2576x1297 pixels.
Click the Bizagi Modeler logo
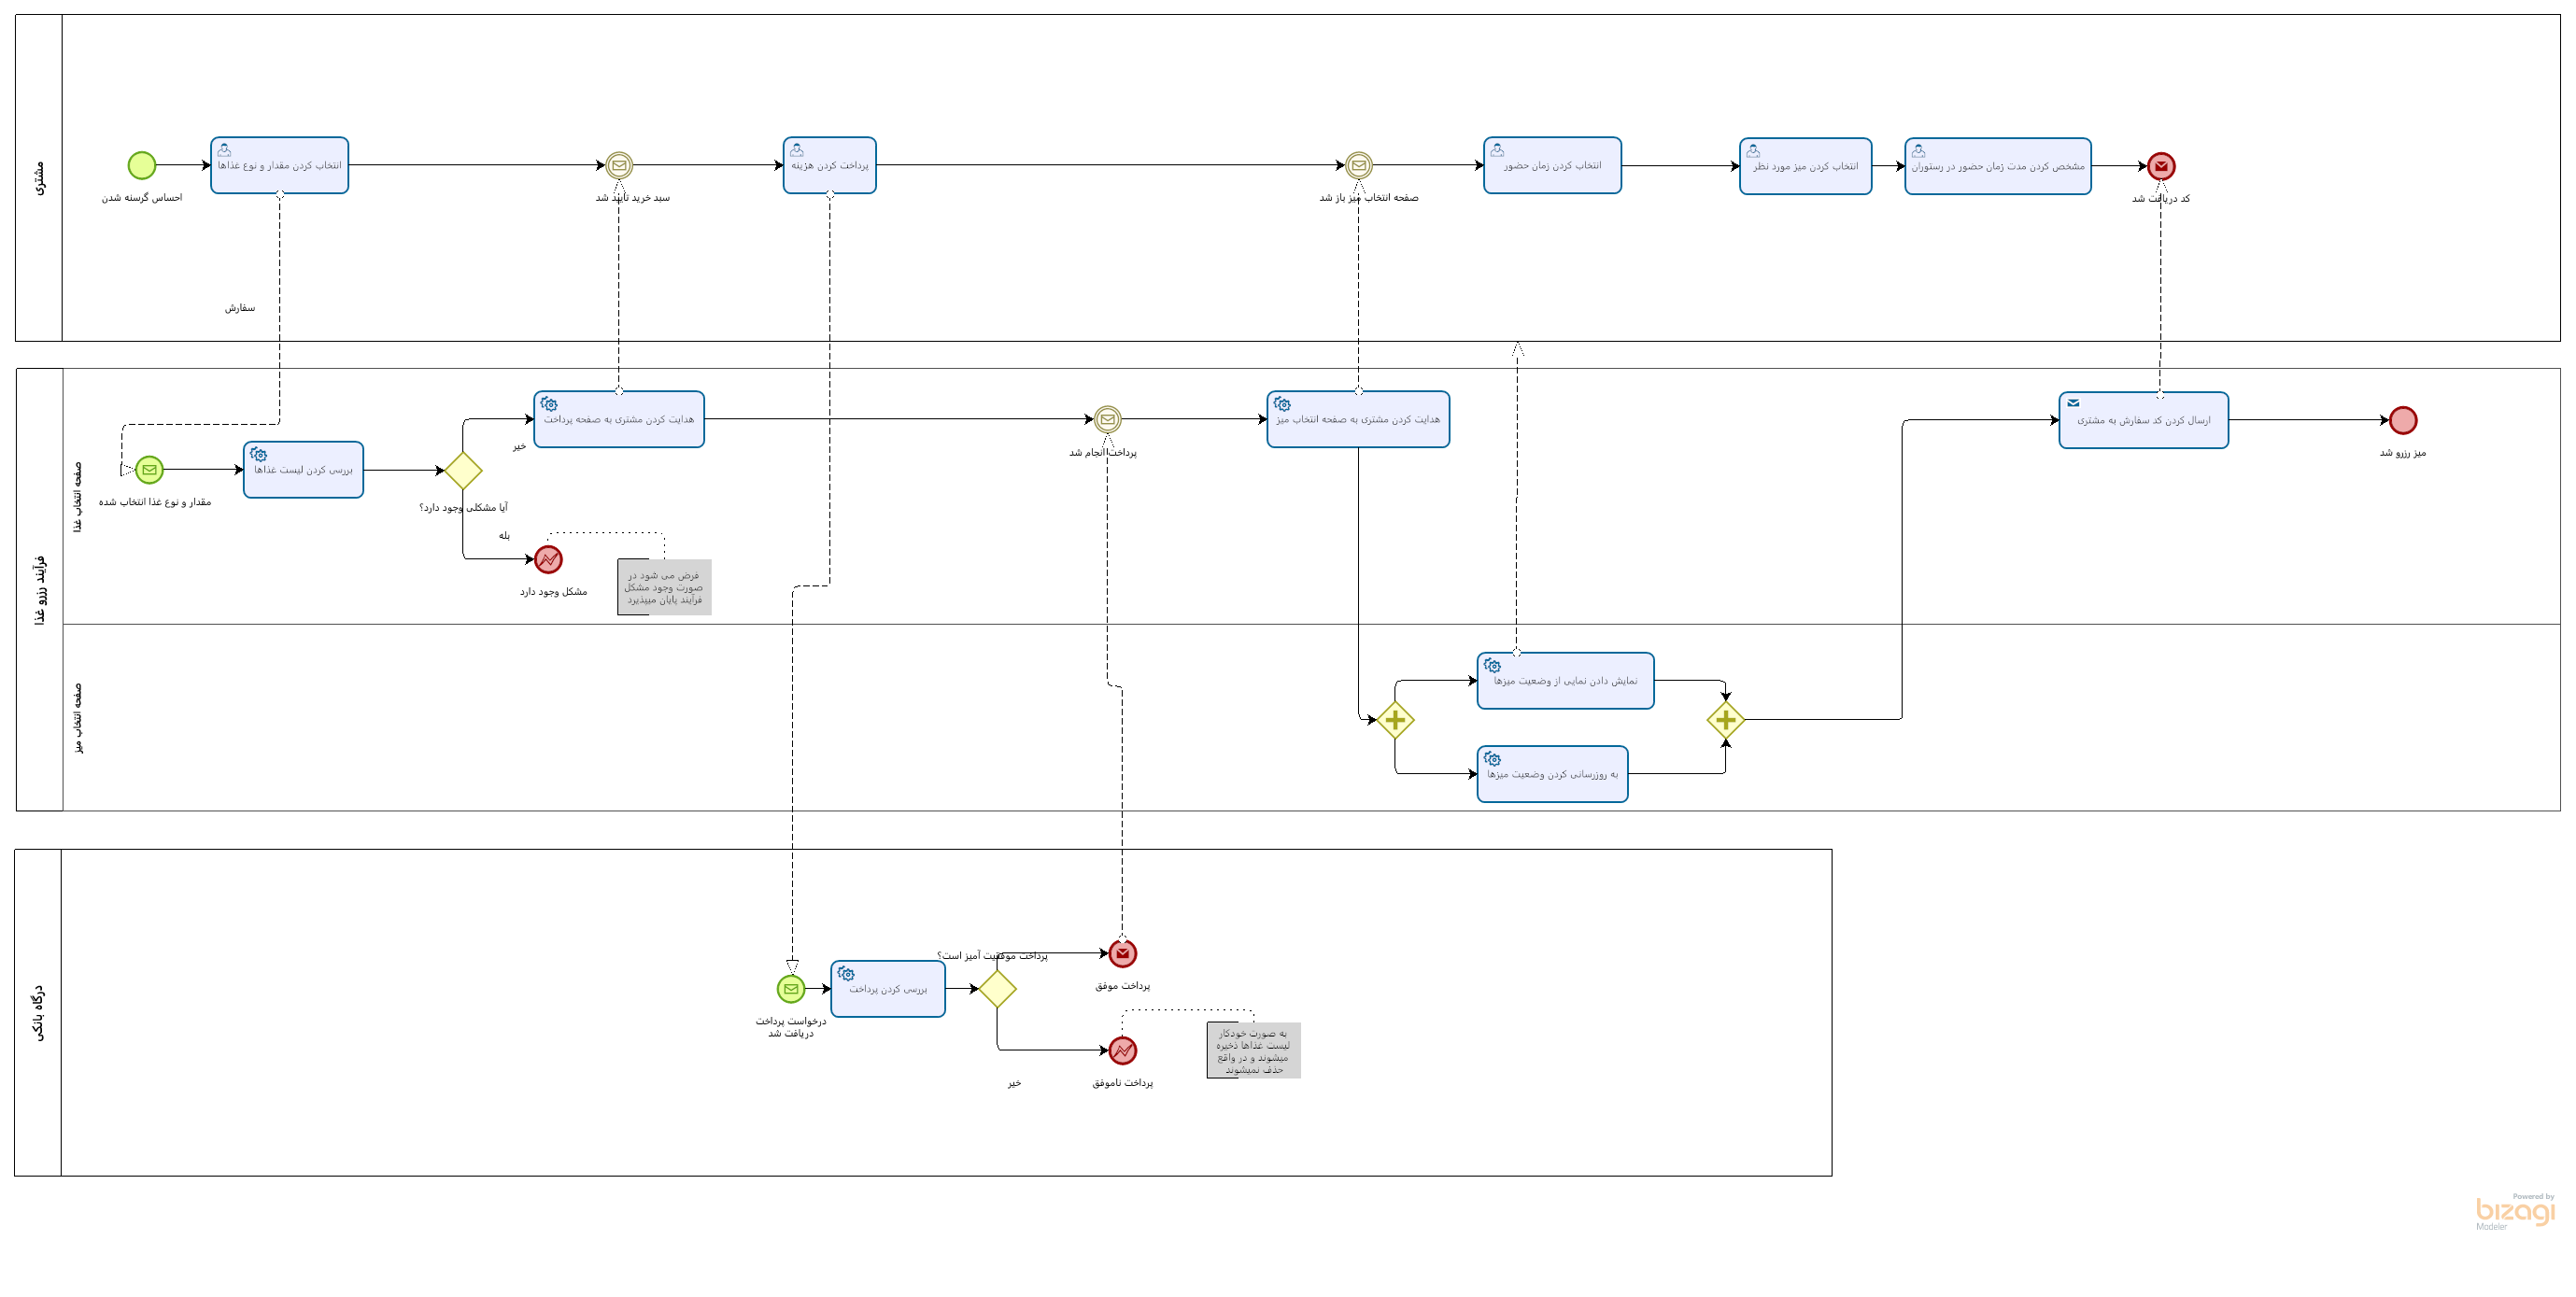[2514, 1211]
